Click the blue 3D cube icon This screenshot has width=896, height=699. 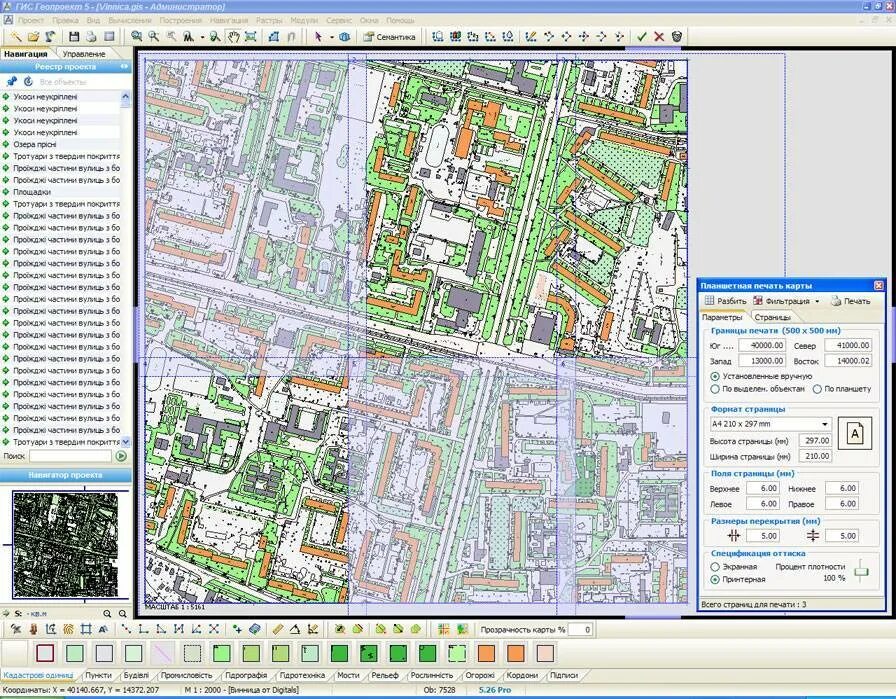point(344,37)
